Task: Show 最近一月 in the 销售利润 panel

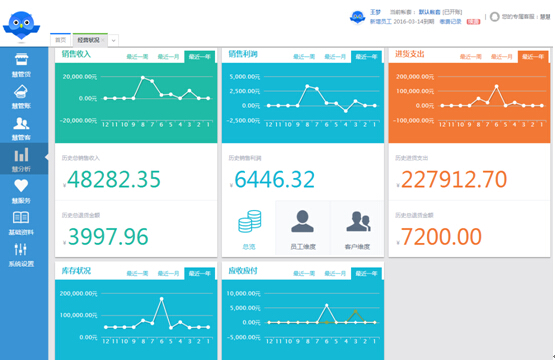Action: pos(335,57)
